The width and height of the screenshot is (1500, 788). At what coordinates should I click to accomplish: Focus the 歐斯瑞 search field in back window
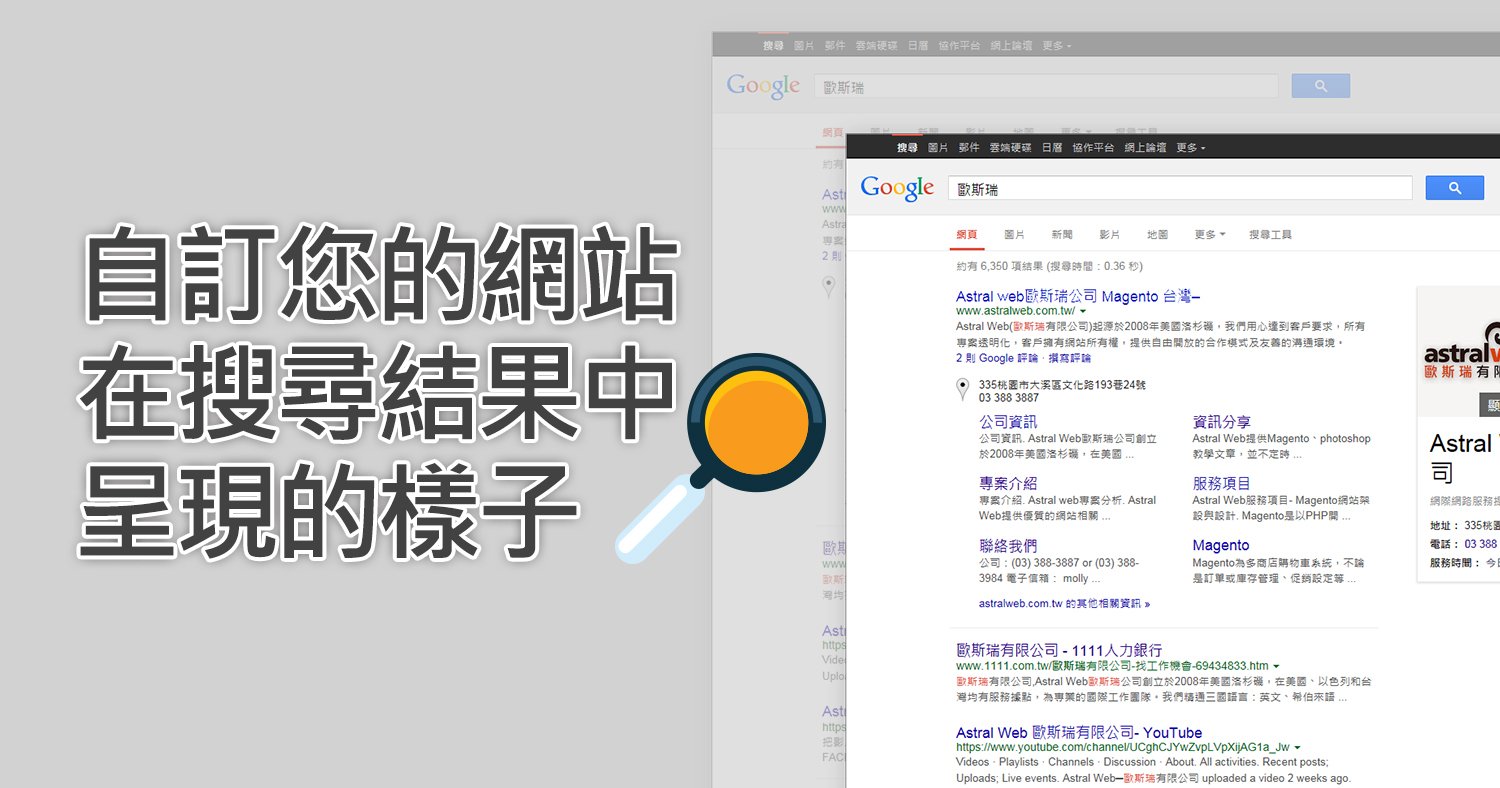click(x=1046, y=87)
